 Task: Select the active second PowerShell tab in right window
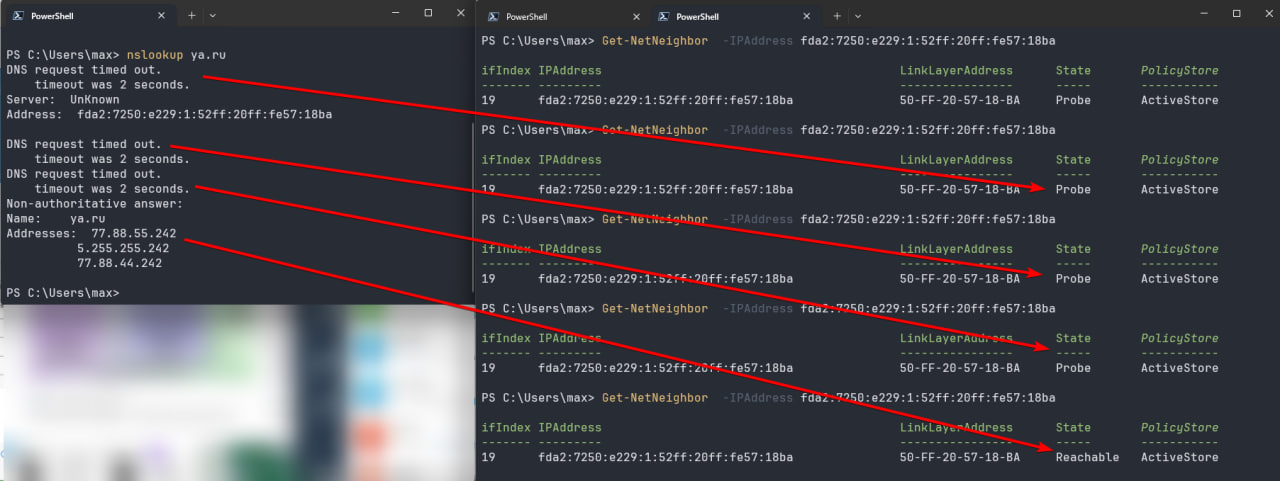coord(700,17)
